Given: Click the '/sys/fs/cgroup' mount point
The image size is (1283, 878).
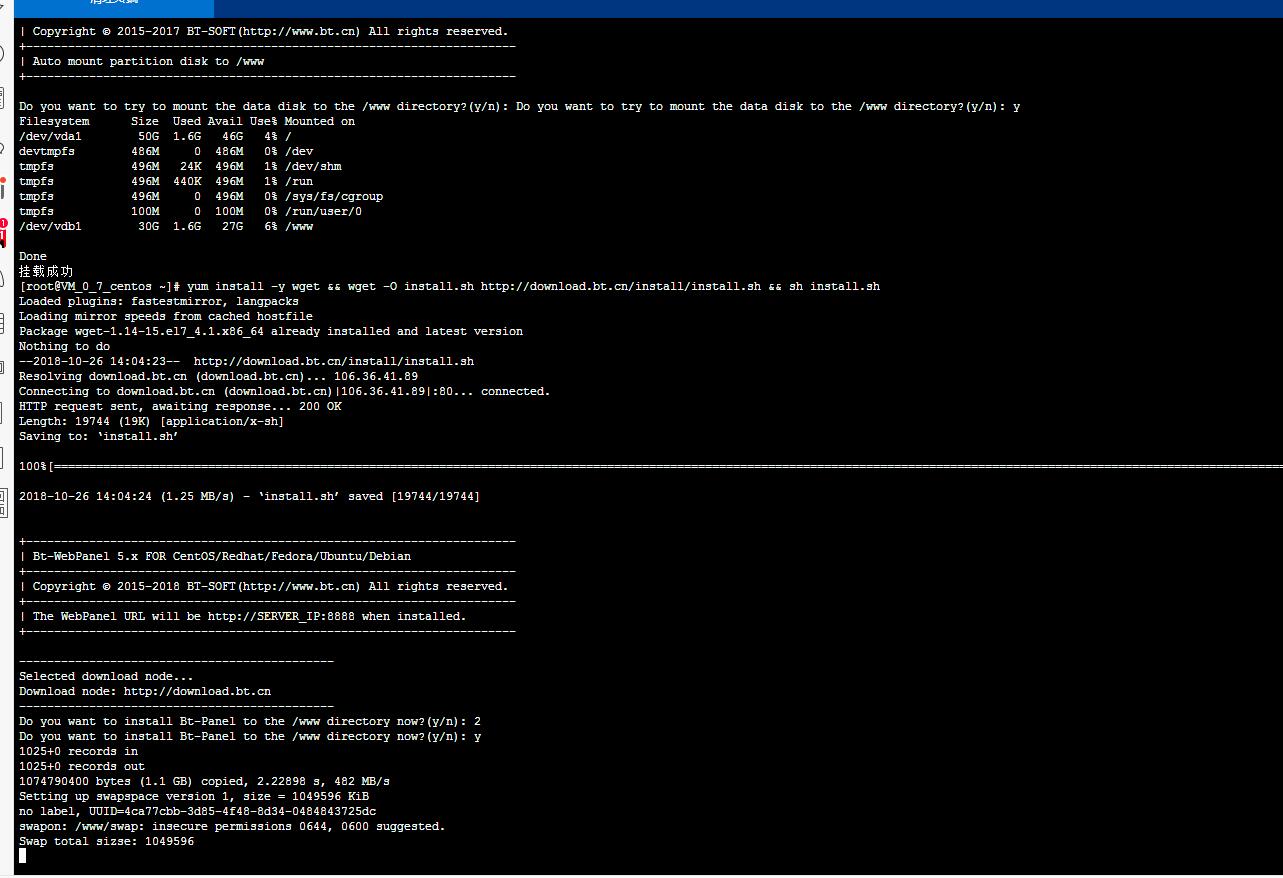Looking at the screenshot, I should pyautogui.click(x=334, y=196).
